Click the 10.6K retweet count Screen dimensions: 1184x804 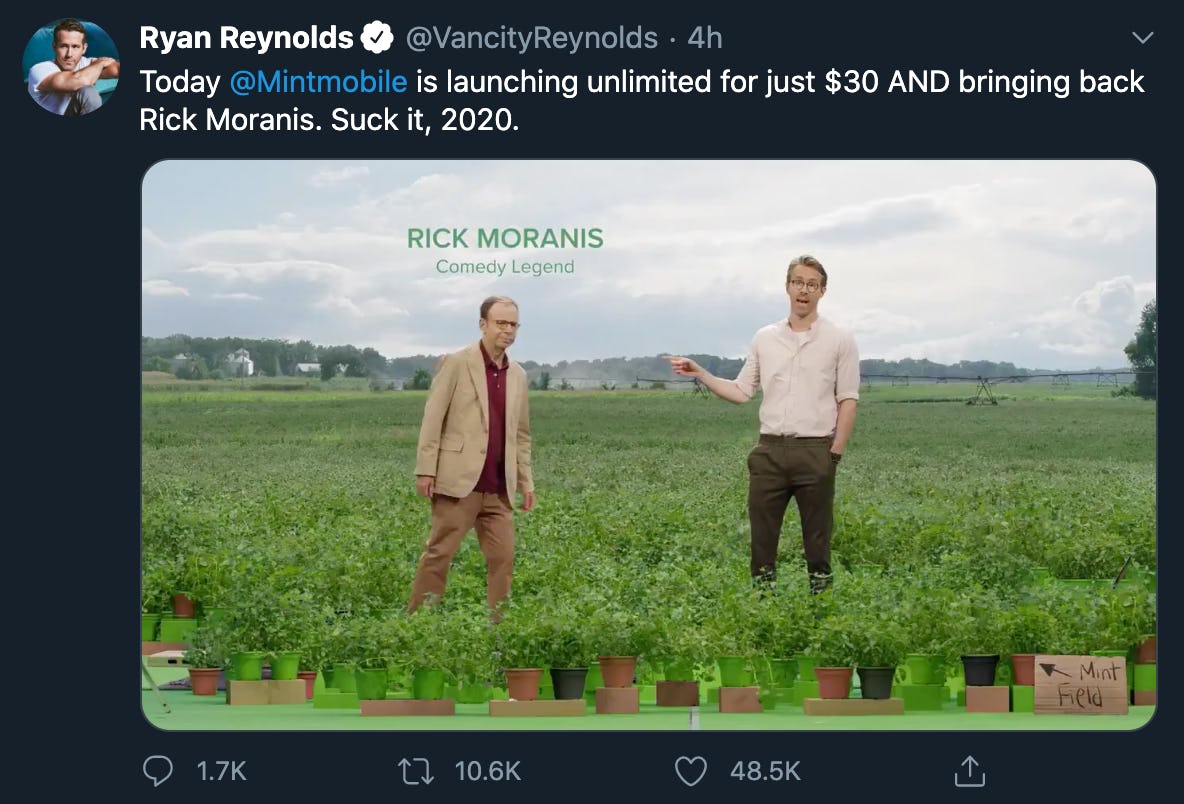click(x=488, y=771)
